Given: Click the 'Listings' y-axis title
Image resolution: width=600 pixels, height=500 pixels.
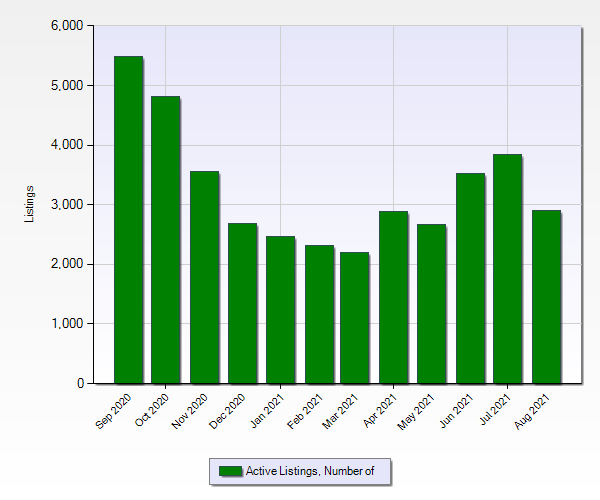Looking at the screenshot, I should 29,204.
